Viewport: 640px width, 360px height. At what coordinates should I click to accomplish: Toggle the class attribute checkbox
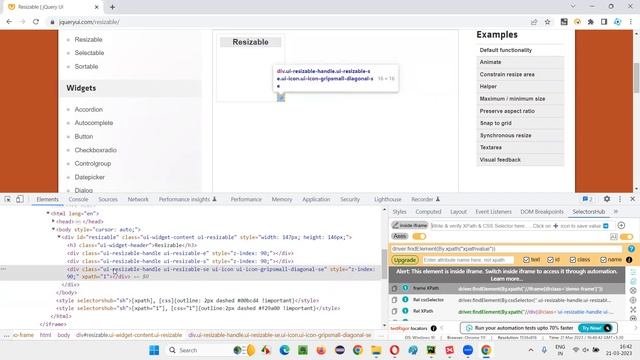point(573,260)
